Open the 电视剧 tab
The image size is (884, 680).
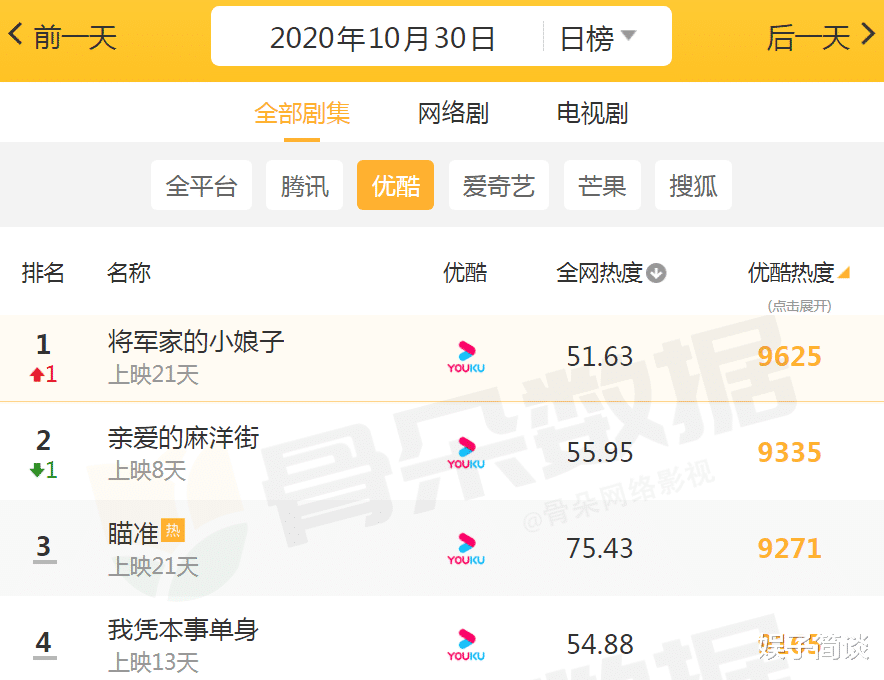click(591, 113)
